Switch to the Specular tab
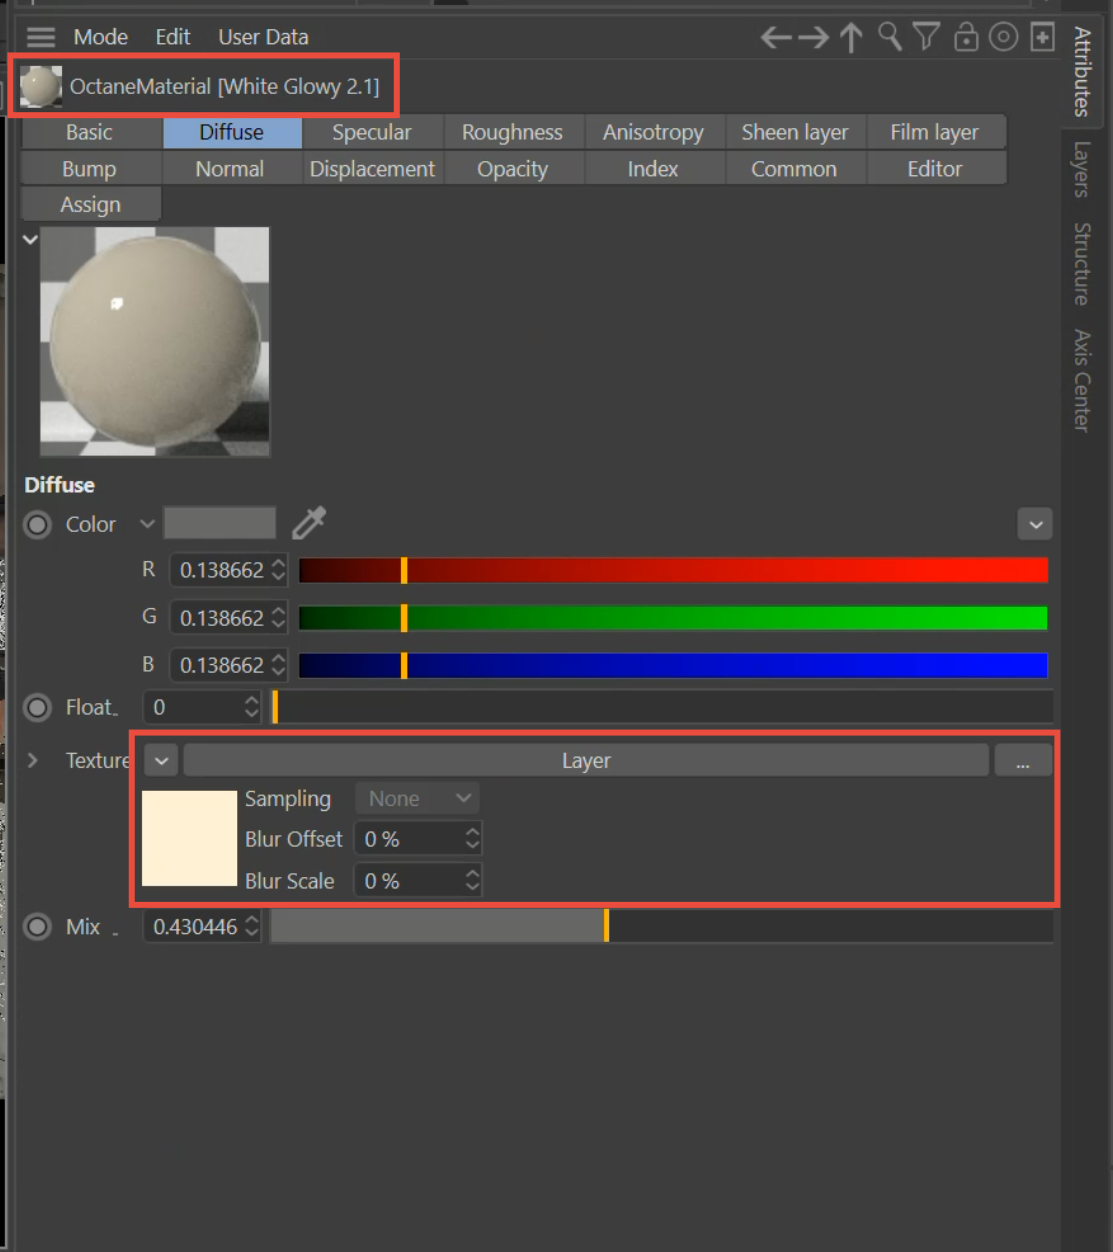Viewport: 1113px width, 1252px height. tap(372, 132)
